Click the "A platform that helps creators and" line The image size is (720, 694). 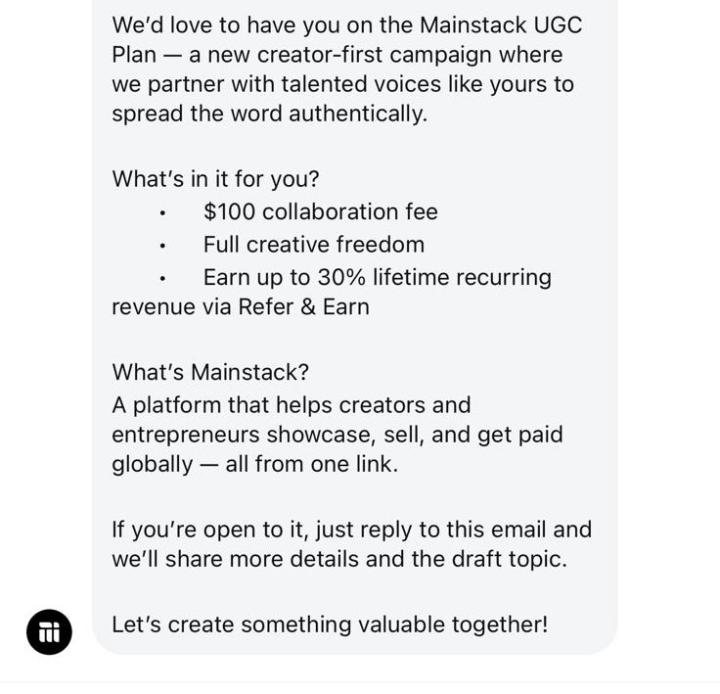click(x=292, y=406)
